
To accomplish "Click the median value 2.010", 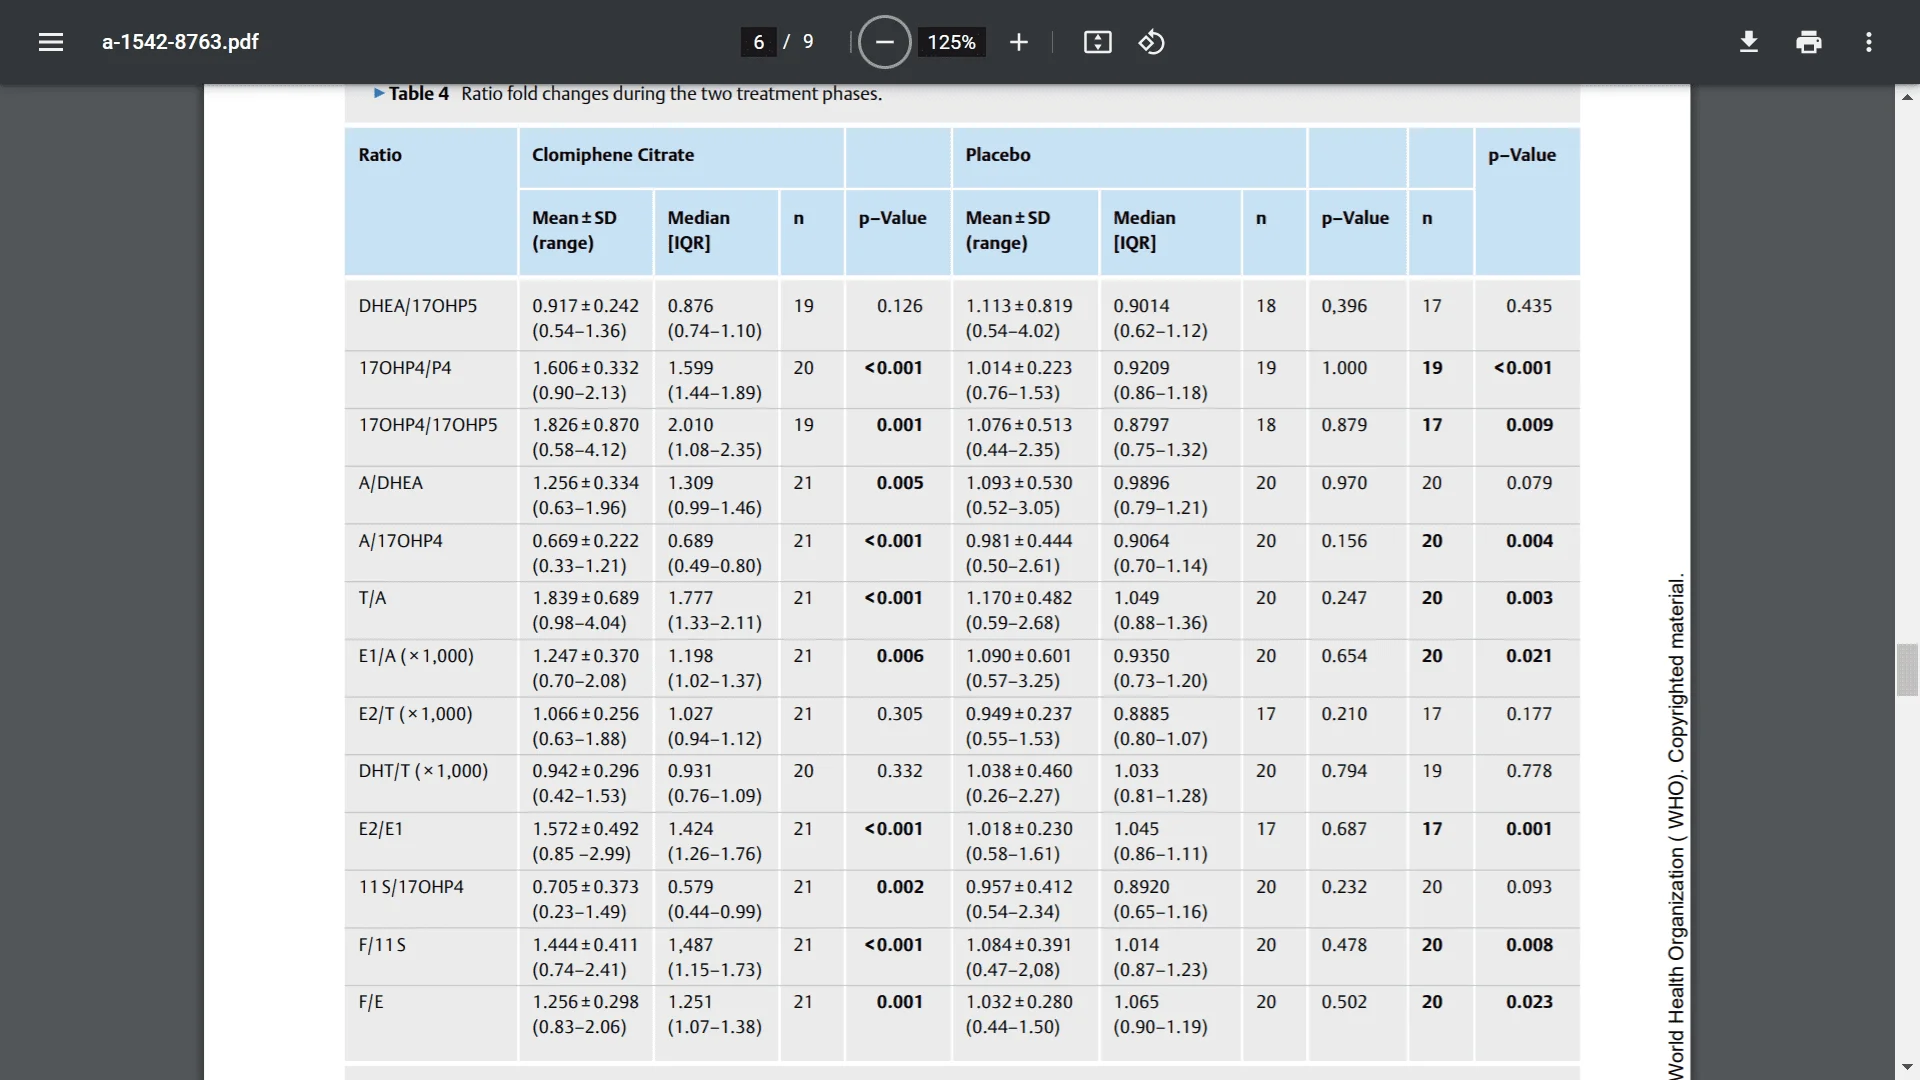I will pos(691,425).
